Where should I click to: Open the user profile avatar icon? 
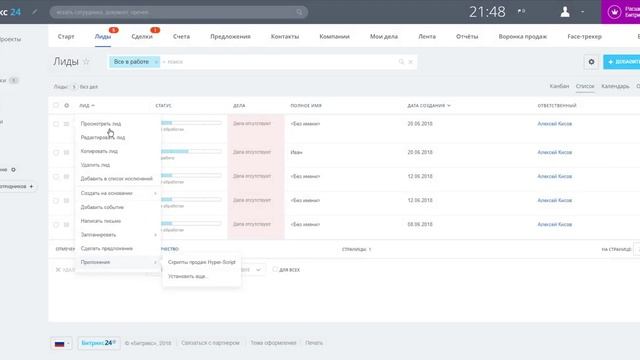[565, 11]
